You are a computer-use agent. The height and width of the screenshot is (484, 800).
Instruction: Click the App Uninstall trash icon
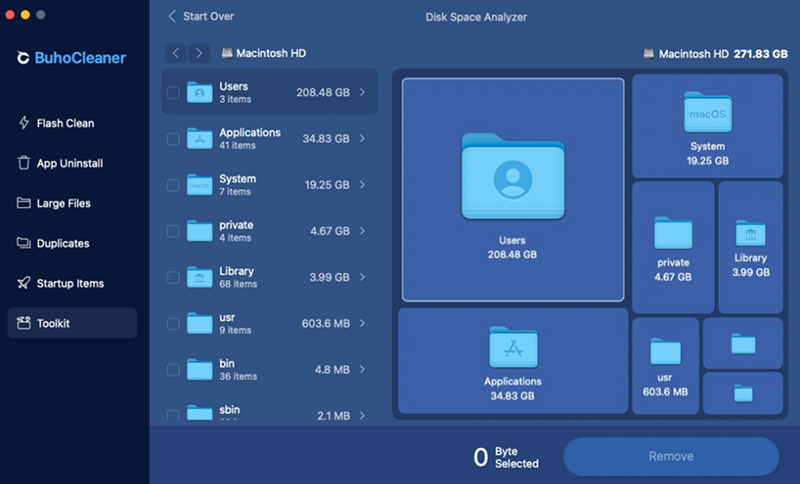click(x=24, y=163)
